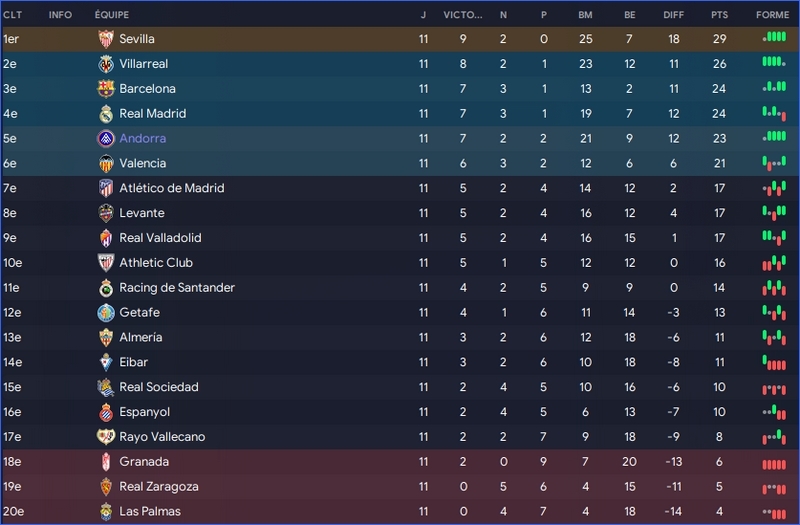Image resolution: width=800 pixels, height=525 pixels.
Task: Click the Sevilla club crest icon
Action: [x=106, y=39]
